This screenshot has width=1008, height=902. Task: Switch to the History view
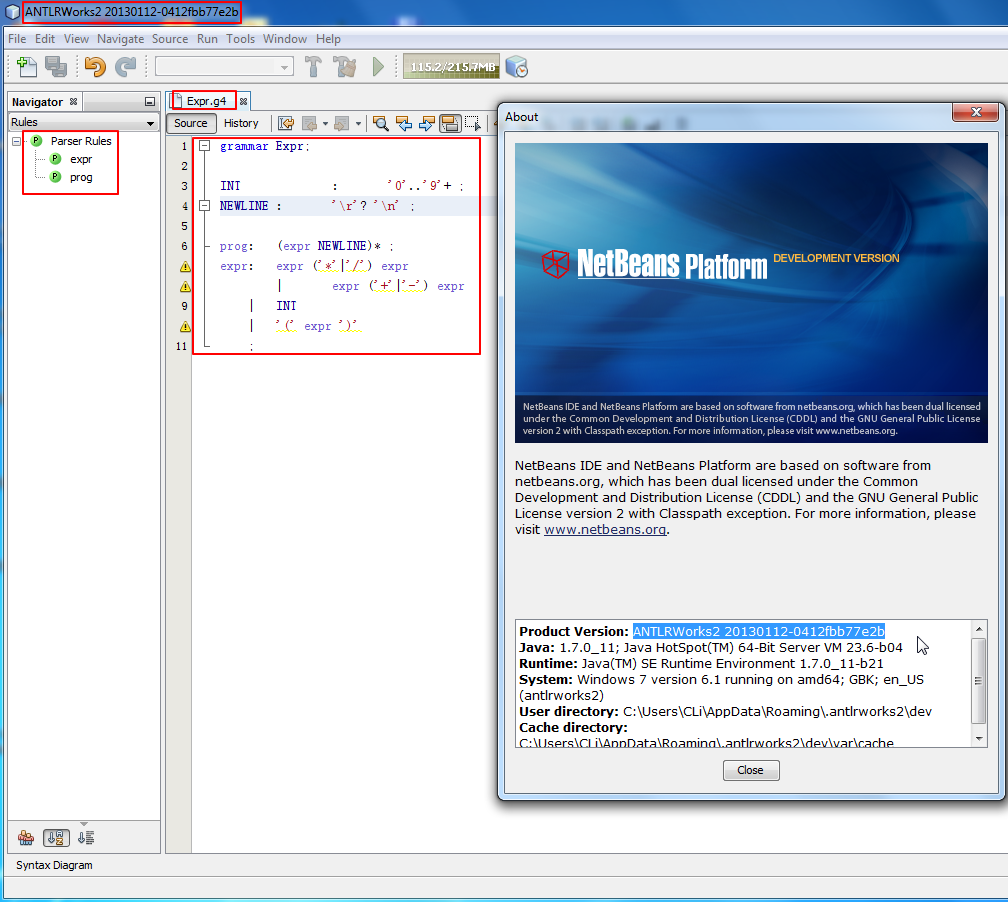pos(241,123)
